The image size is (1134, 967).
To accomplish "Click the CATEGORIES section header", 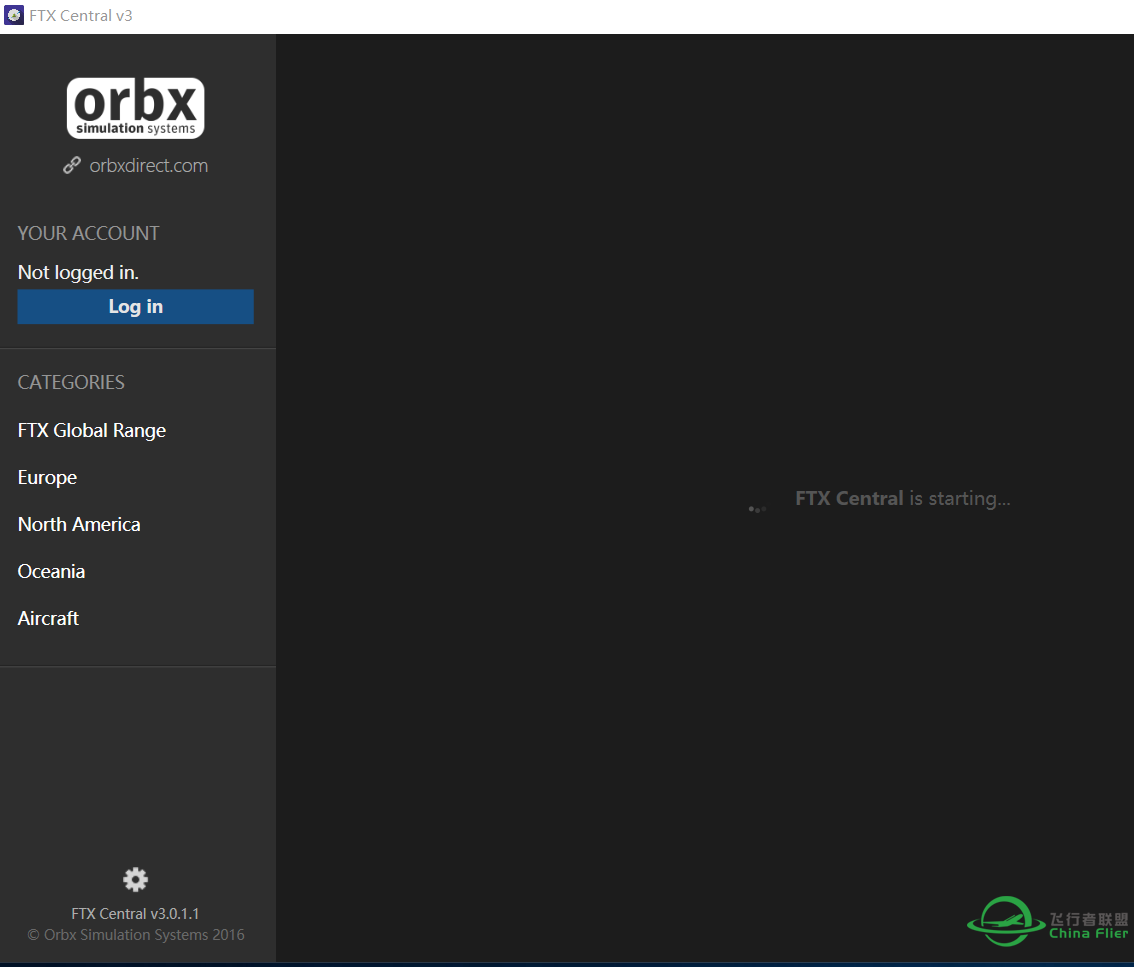I will [71, 382].
